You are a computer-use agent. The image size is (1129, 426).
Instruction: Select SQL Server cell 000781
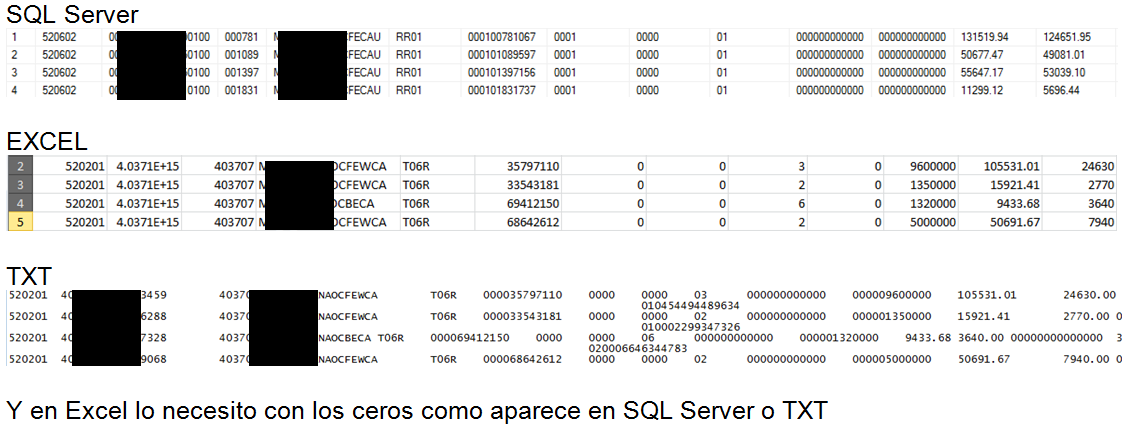pos(240,37)
